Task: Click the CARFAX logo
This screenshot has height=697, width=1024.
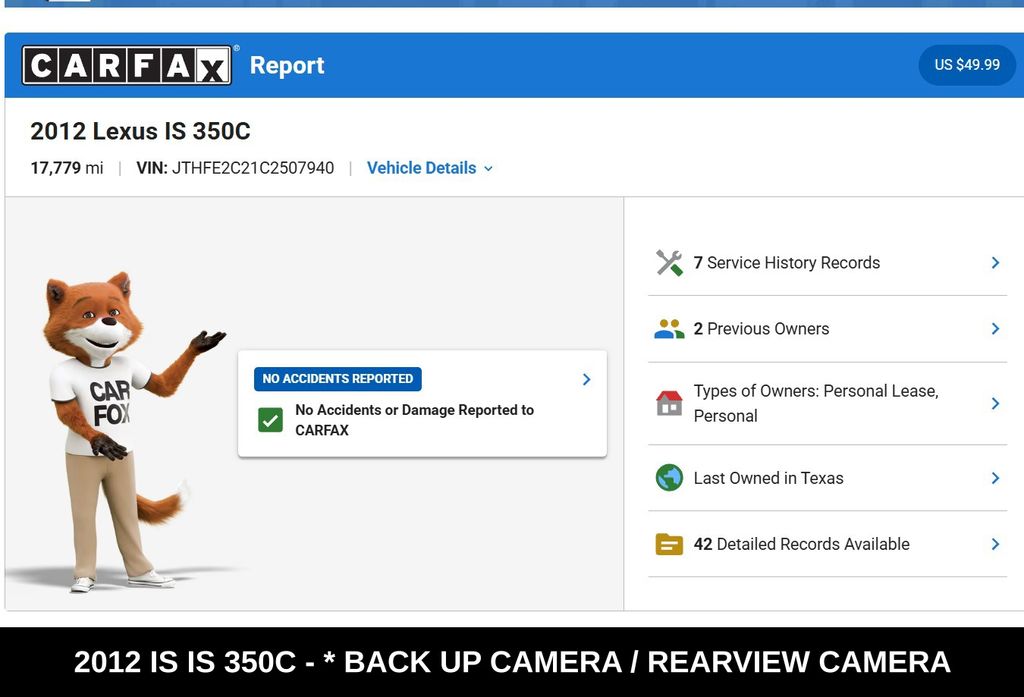Action: (127, 65)
